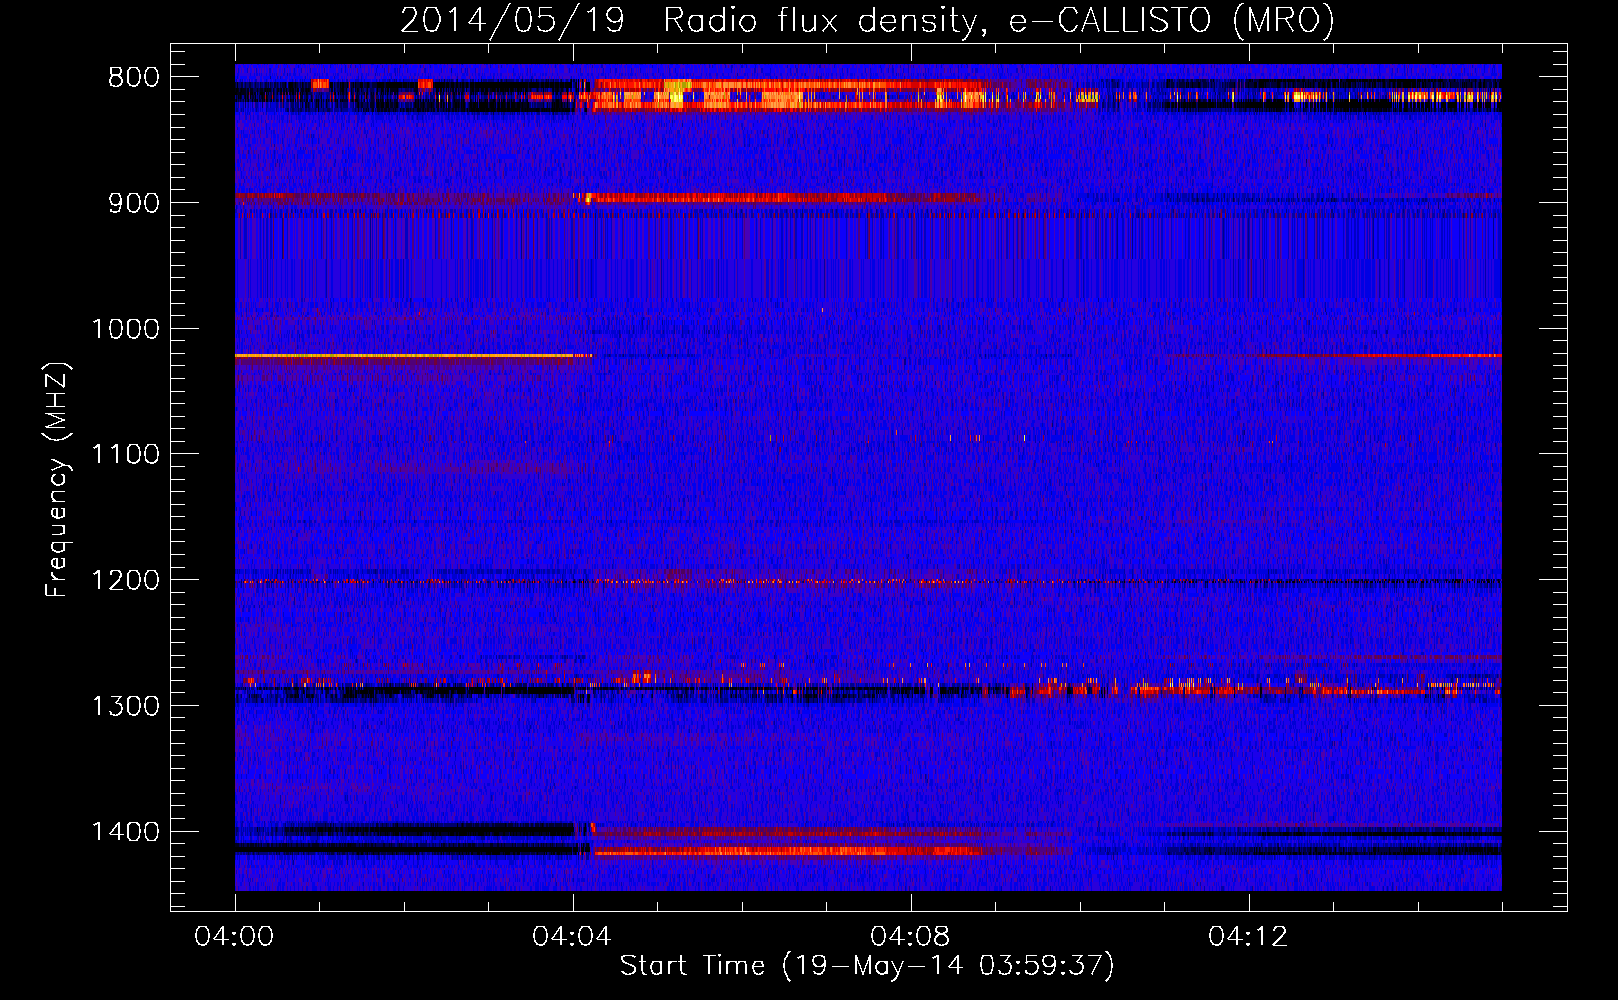
Task: Click the 1000 frequency tick label
Action: (x=125, y=329)
